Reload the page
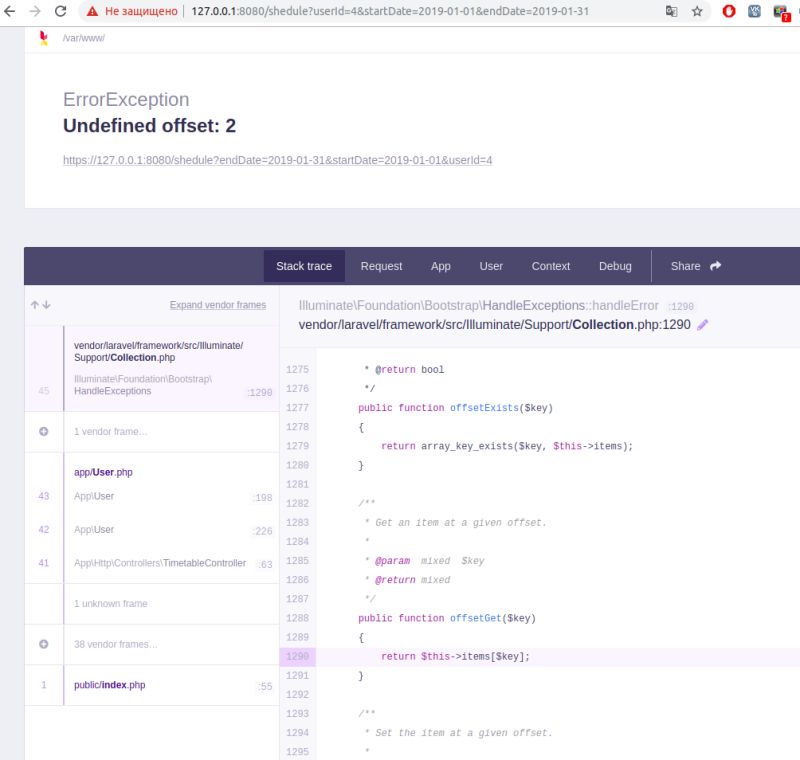The image size is (800, 760). (61, 11)
